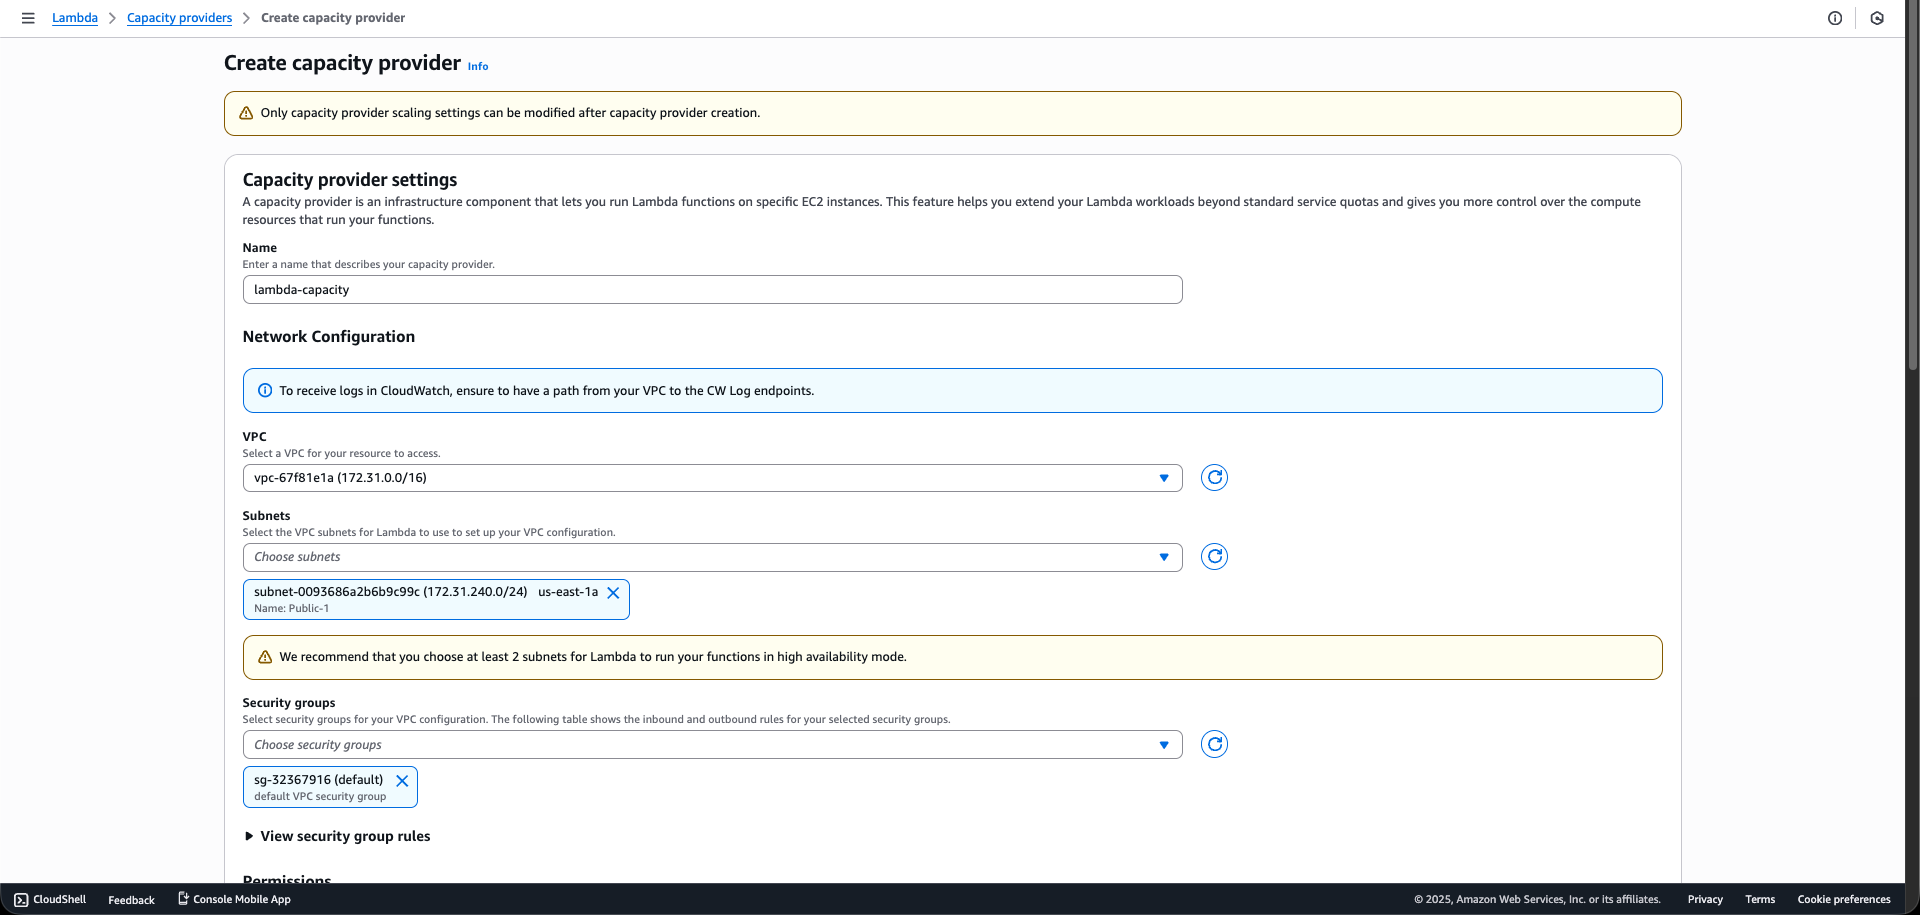Open the navigation sidebar menu
The width and height of the screenshot is (1920, 915).
pos(27,17)
